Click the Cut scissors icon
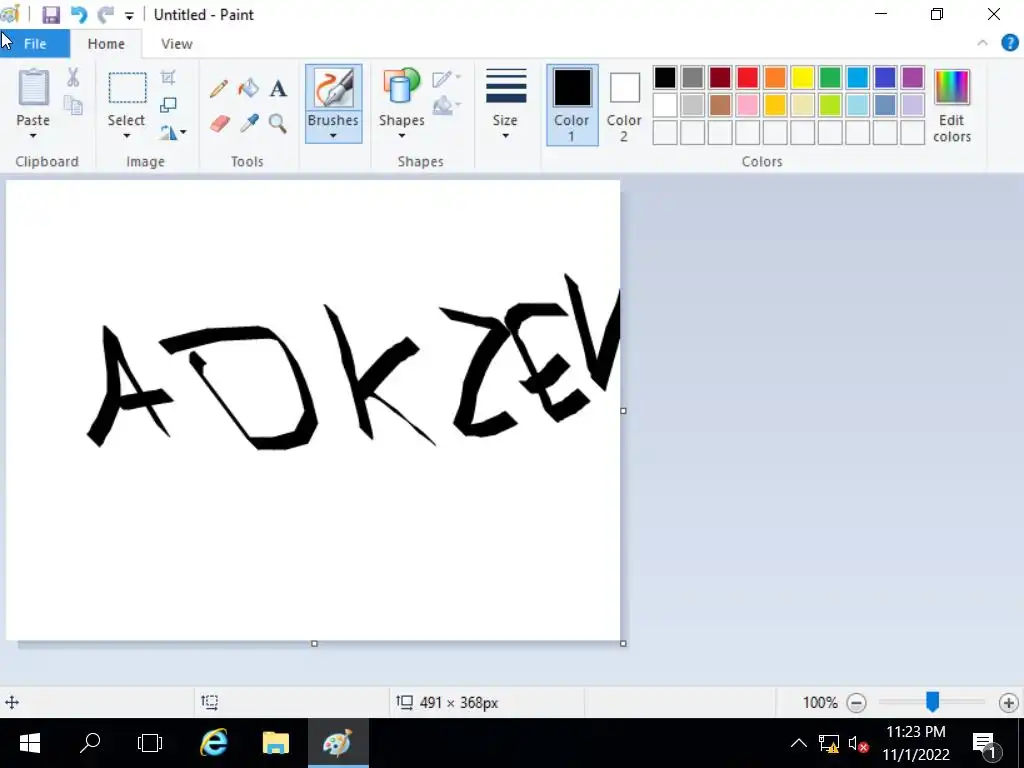 [x=73, y=78]
